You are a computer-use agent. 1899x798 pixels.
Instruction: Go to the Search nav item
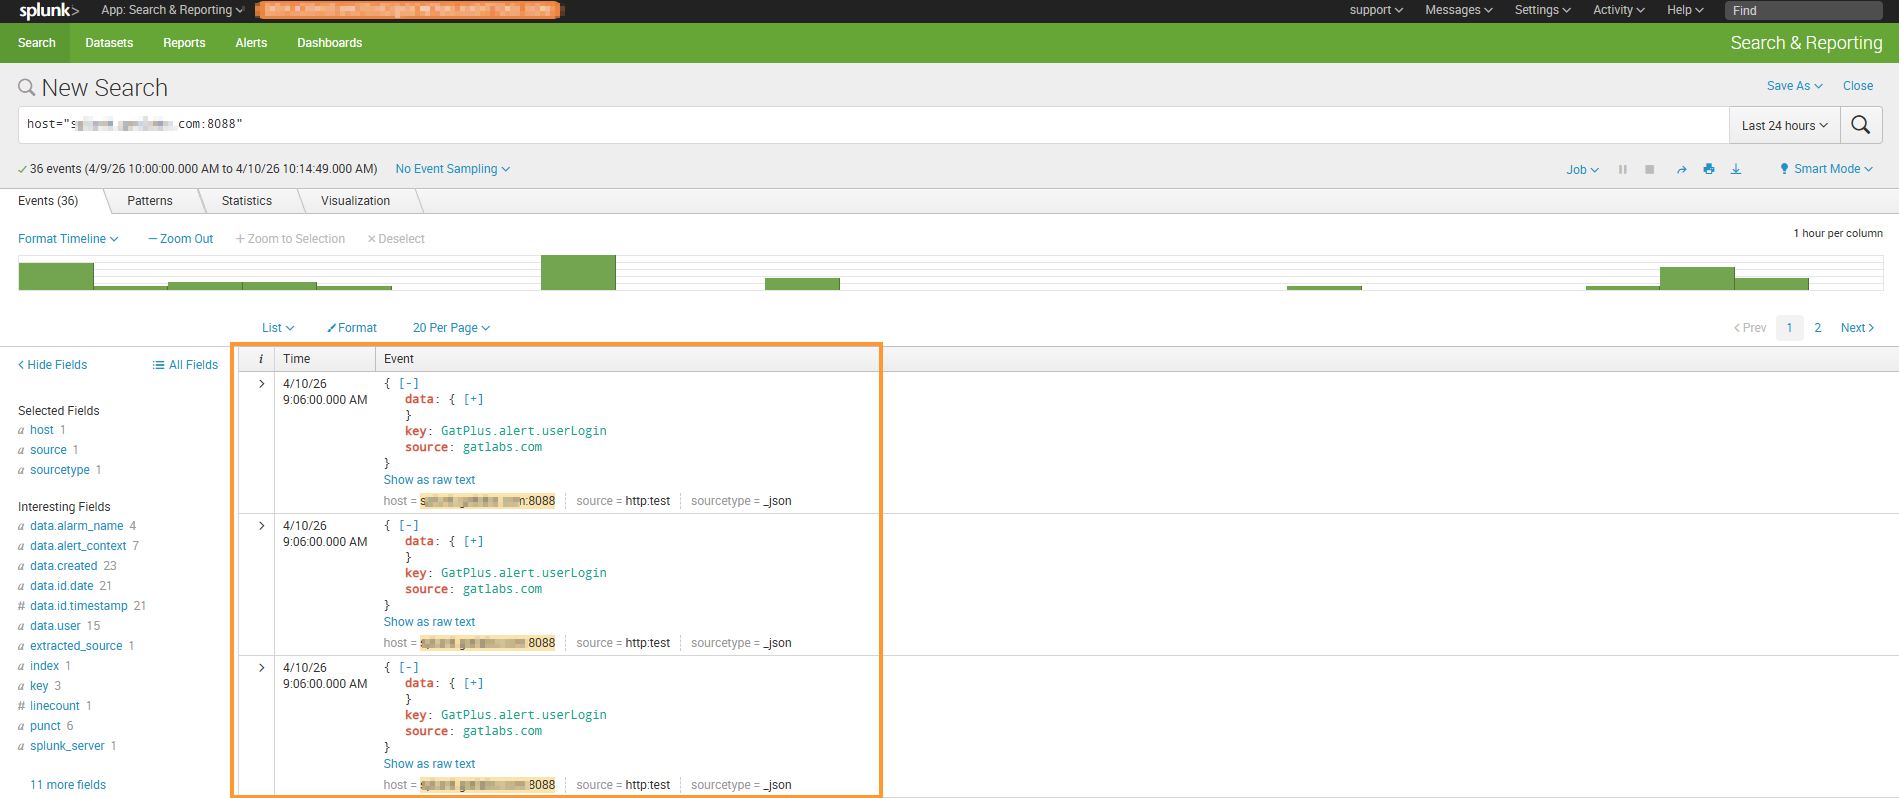37,43
